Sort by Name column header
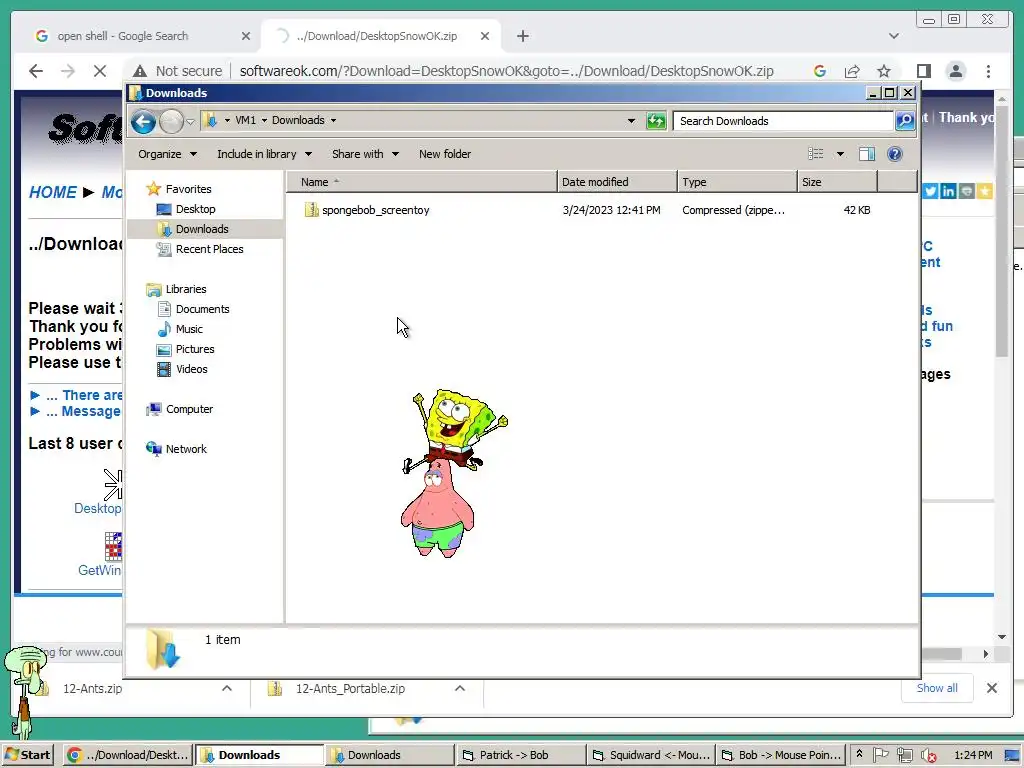 (x=422, y=182)
